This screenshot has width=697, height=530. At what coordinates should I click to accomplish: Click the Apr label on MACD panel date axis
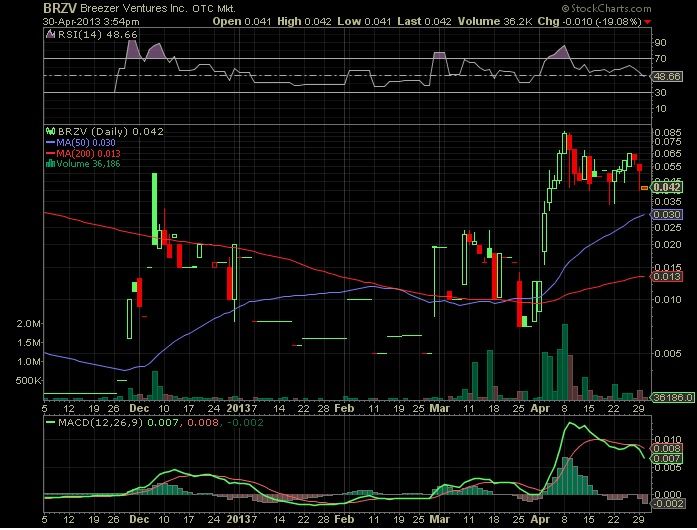click(x=540, y=519)
